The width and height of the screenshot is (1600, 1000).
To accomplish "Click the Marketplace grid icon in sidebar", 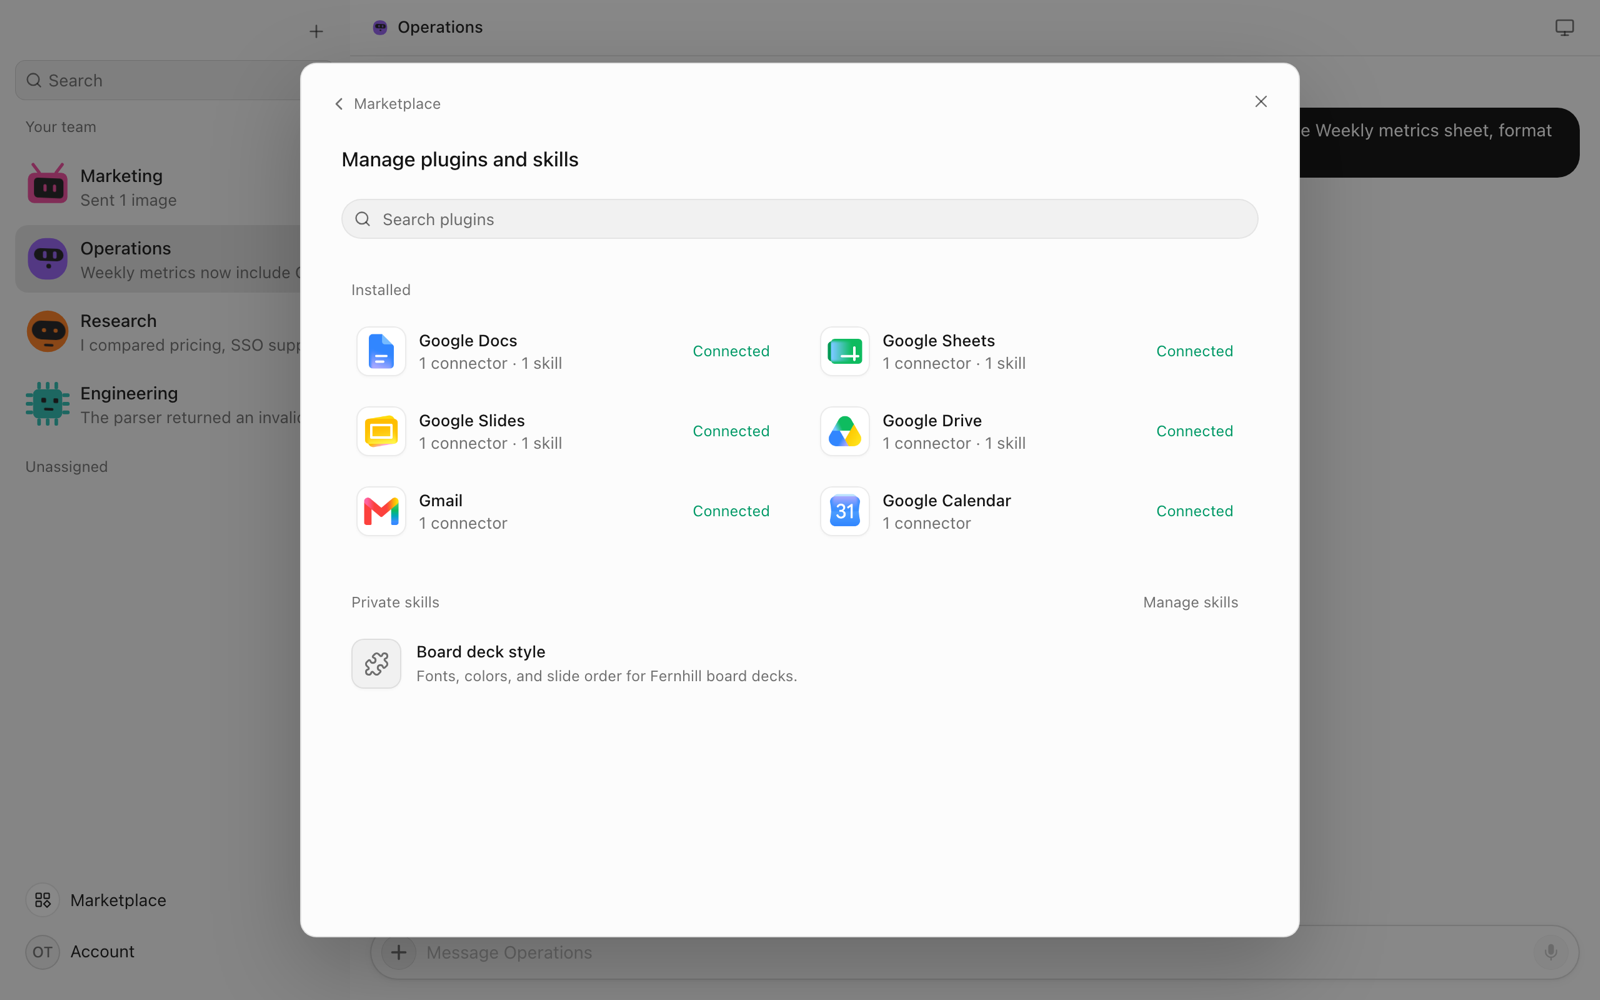I will coord(43,900).
